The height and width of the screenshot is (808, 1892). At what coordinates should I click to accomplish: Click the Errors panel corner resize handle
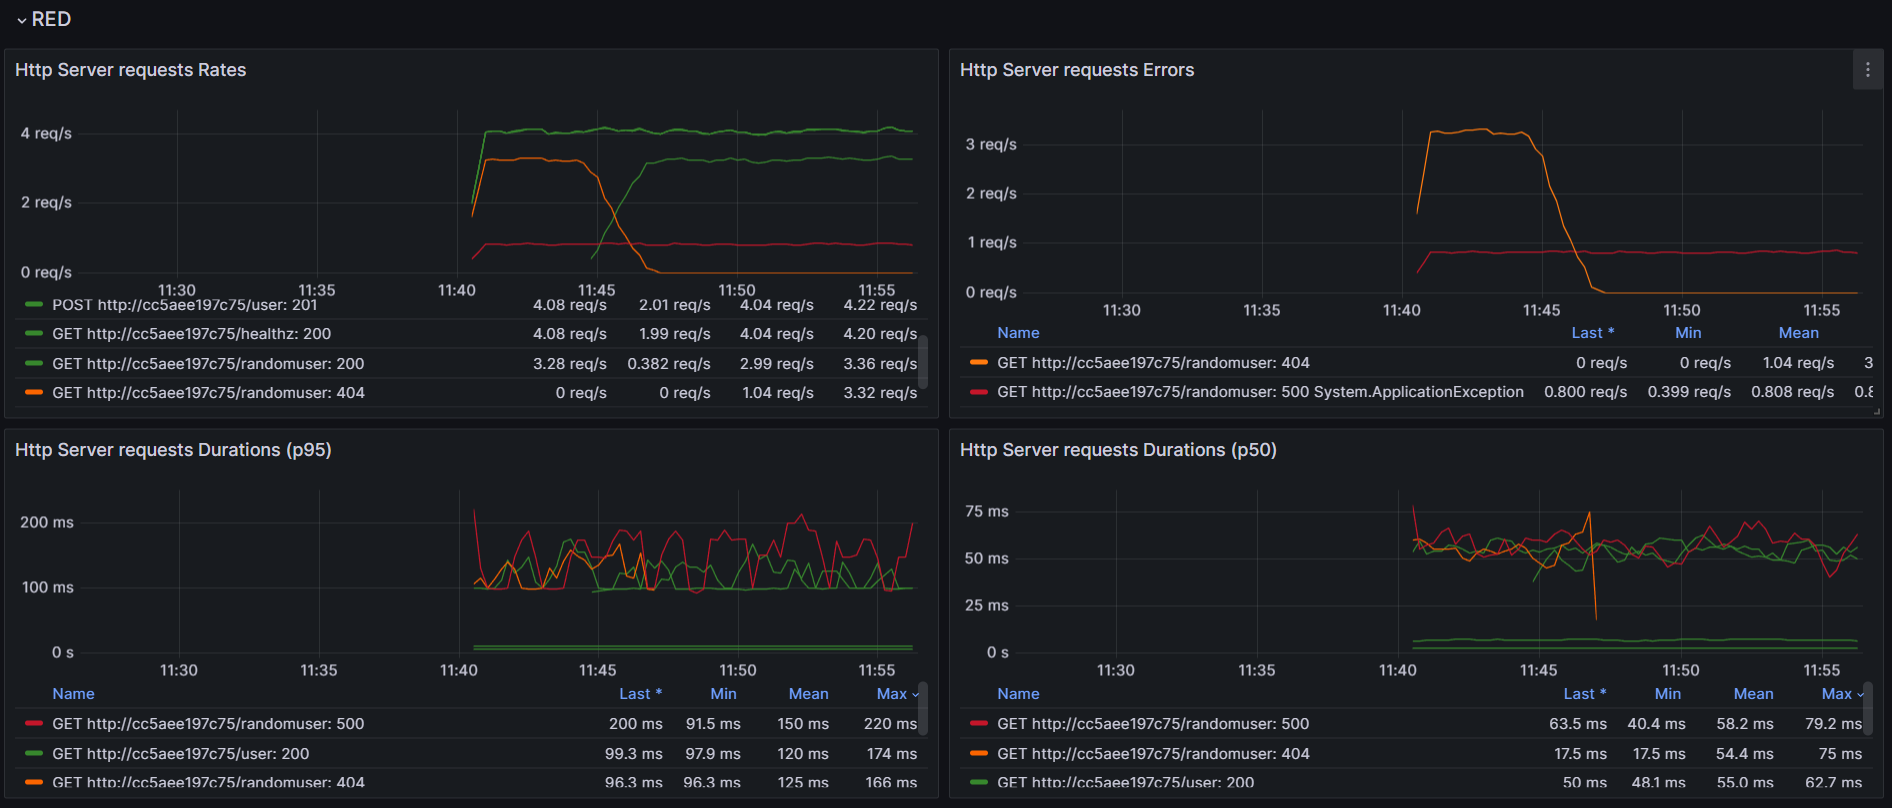point(1876,411)
